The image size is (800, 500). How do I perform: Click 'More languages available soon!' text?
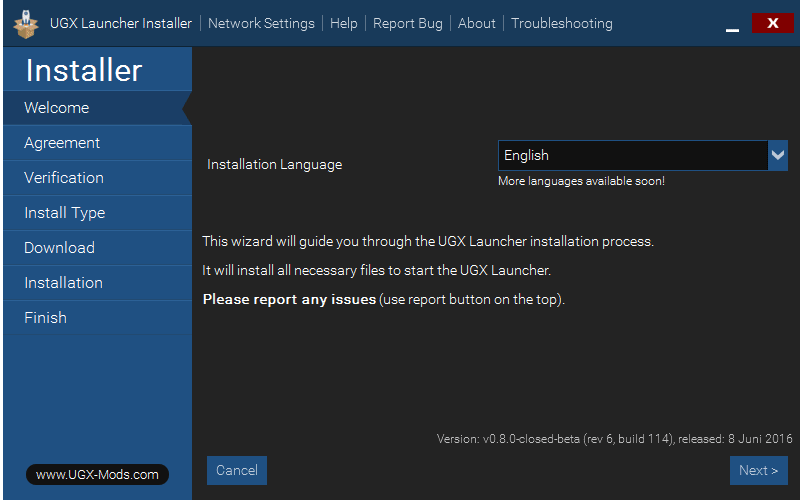coord(581,181)
